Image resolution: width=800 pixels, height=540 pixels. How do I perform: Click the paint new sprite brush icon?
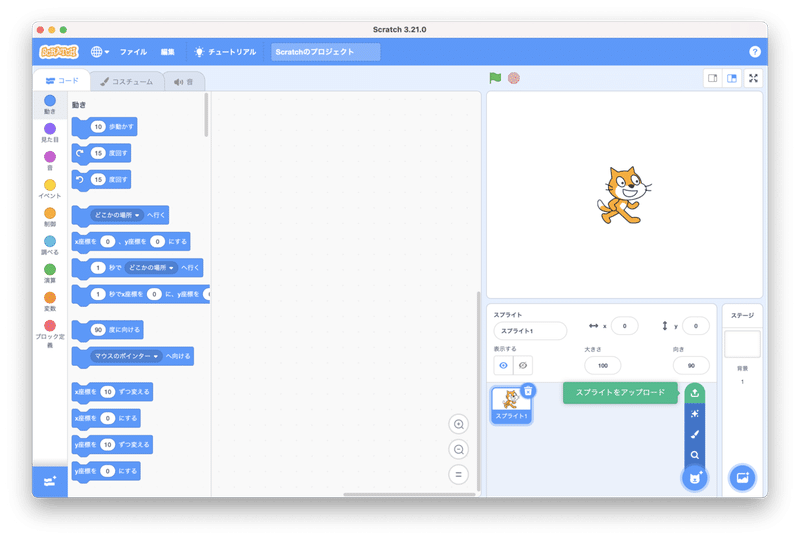(x=694, y=434)
